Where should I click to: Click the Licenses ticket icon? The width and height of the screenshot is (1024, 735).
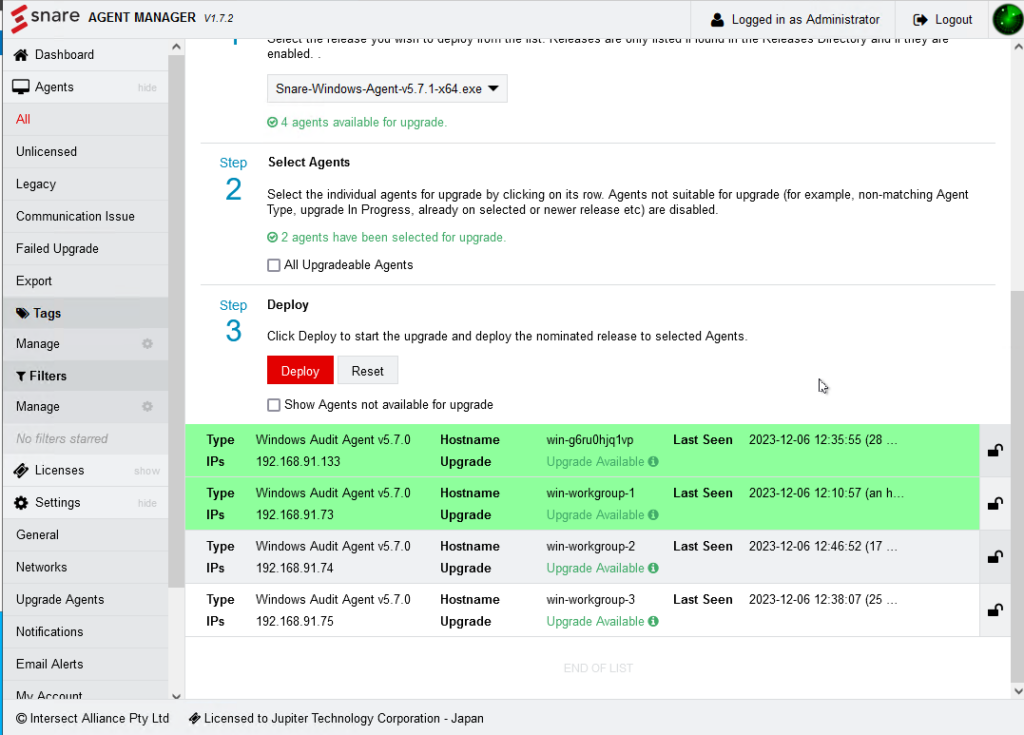(21, 470)
